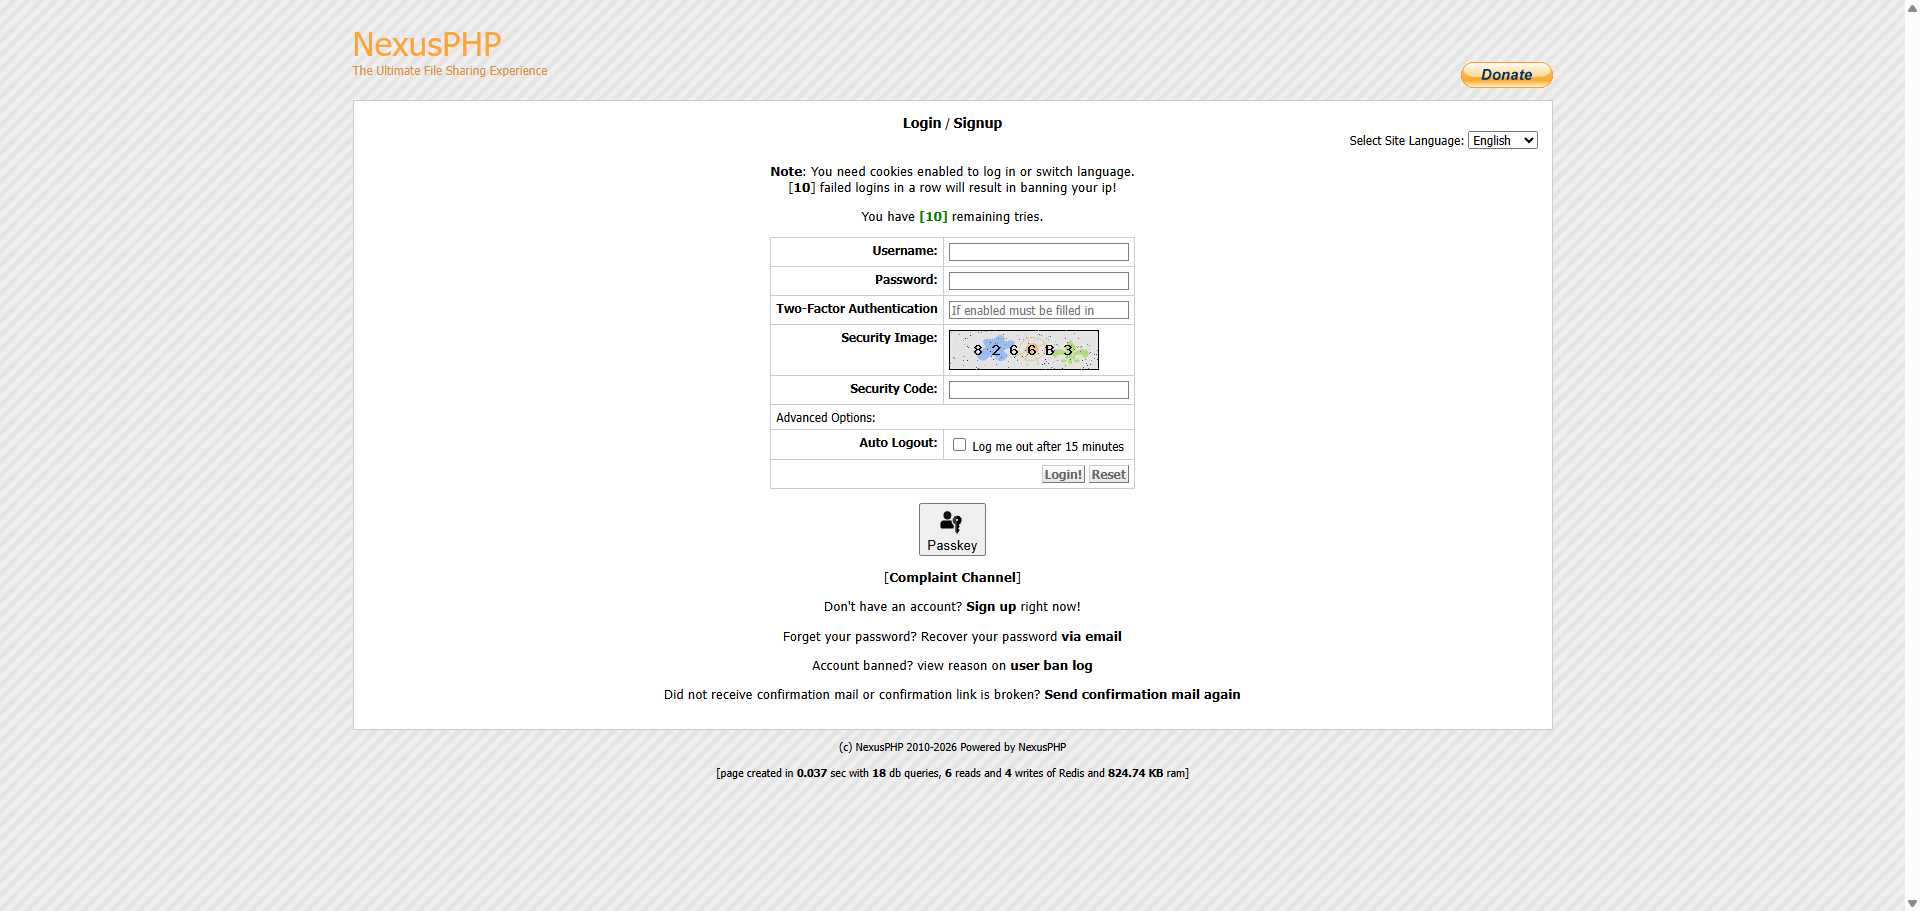The width and height of the screenshot is (1920, 911).
Task: Click the scrollbar up arrow
Action: tap(1912, 8)
